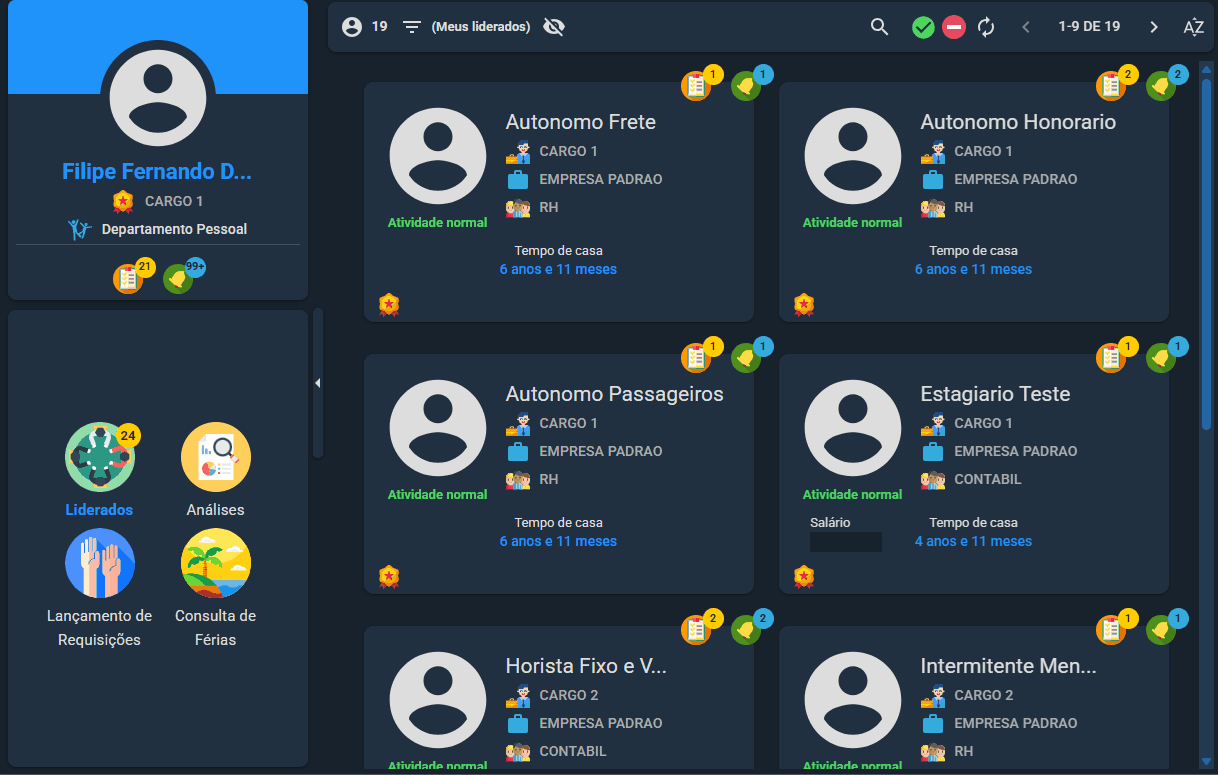This screenshot has height=775, width=1218.
Task: Open Lançamento de Requisições icon
Action: [x=100, y=563]
